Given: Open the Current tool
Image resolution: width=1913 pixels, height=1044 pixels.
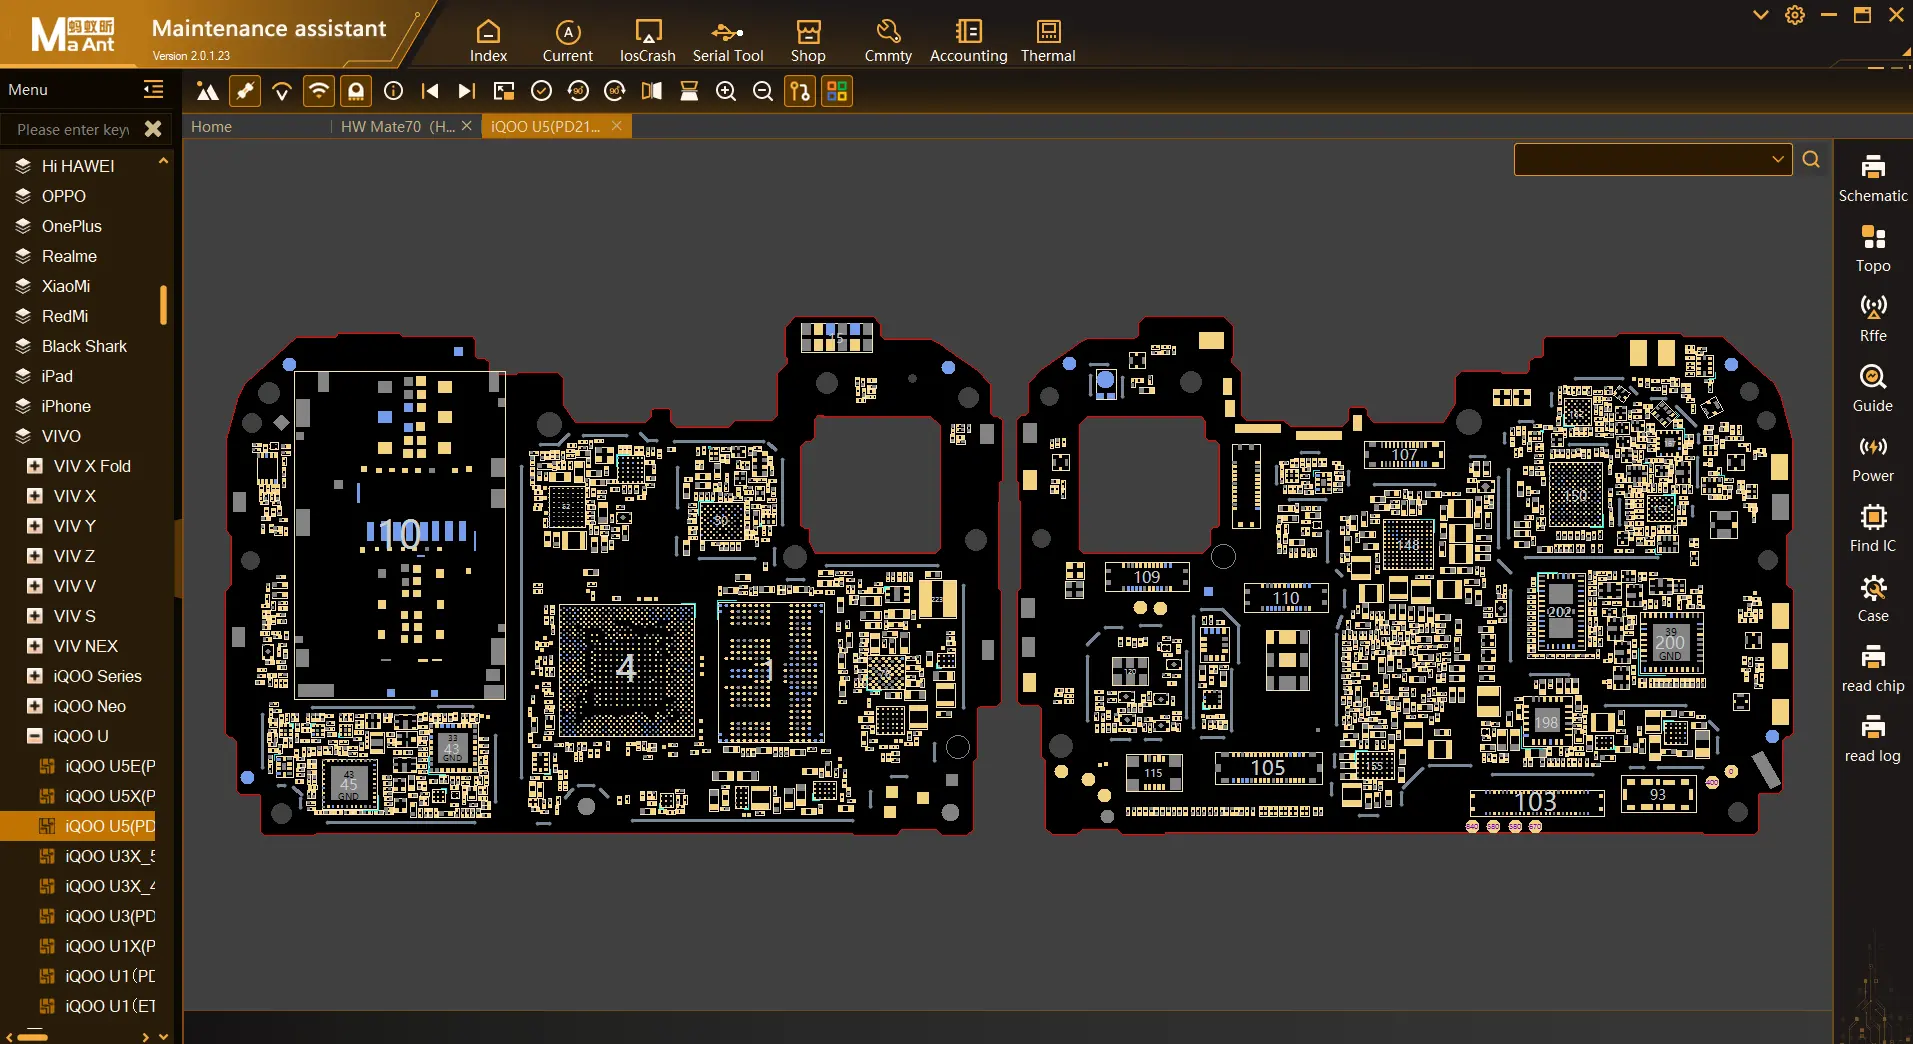Looking at the screenshot, I should (x=568, y=41).
